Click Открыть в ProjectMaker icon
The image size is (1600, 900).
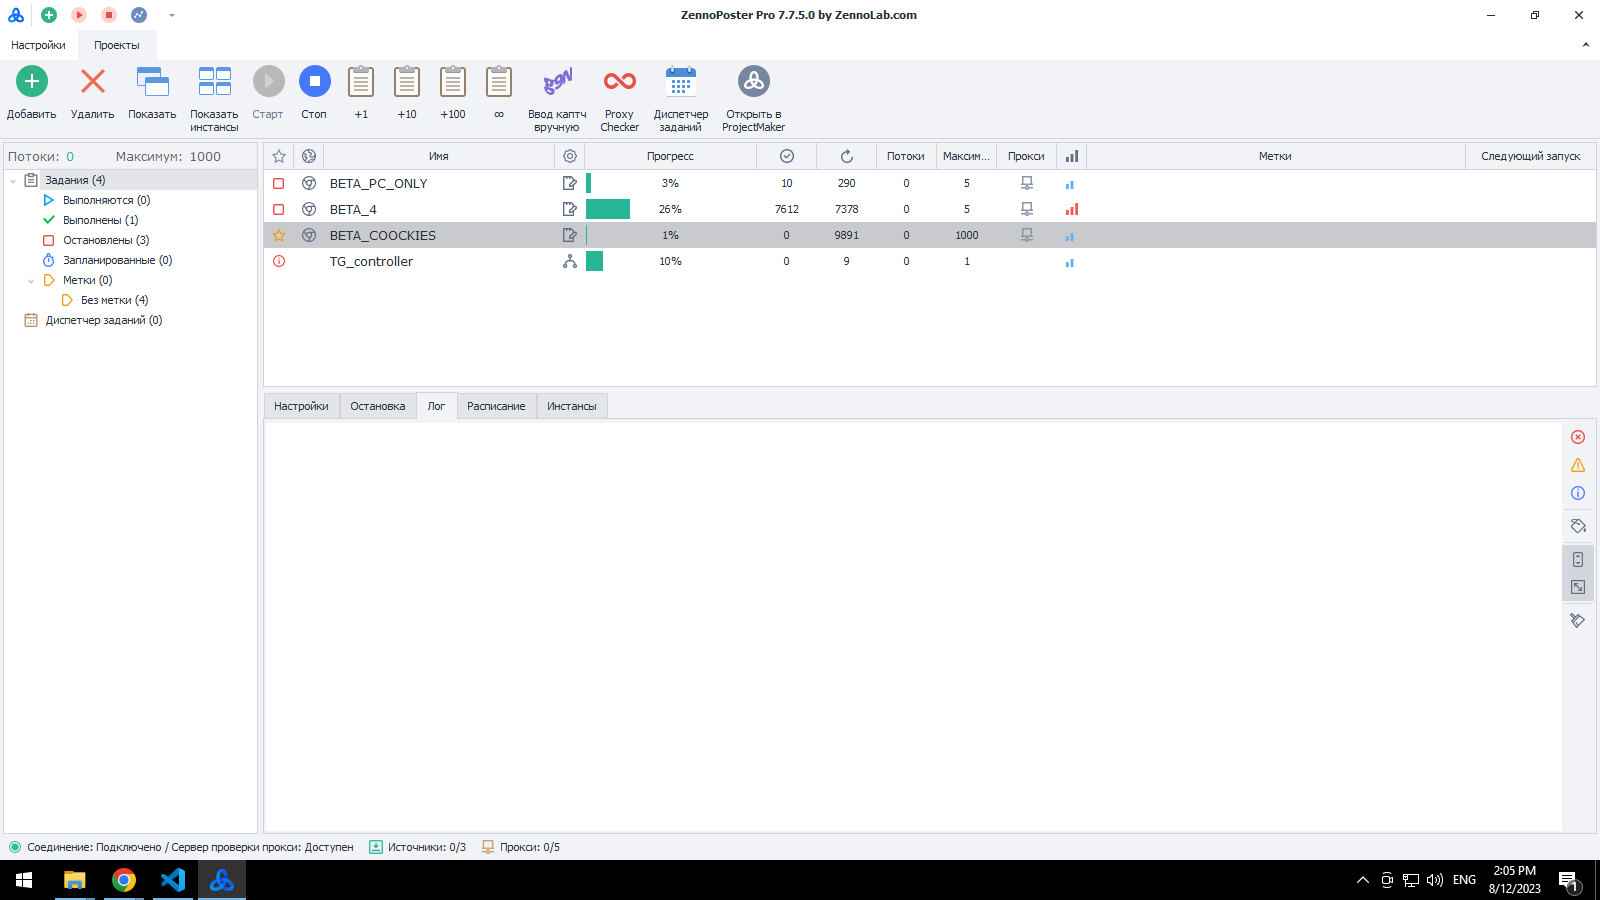754,81
